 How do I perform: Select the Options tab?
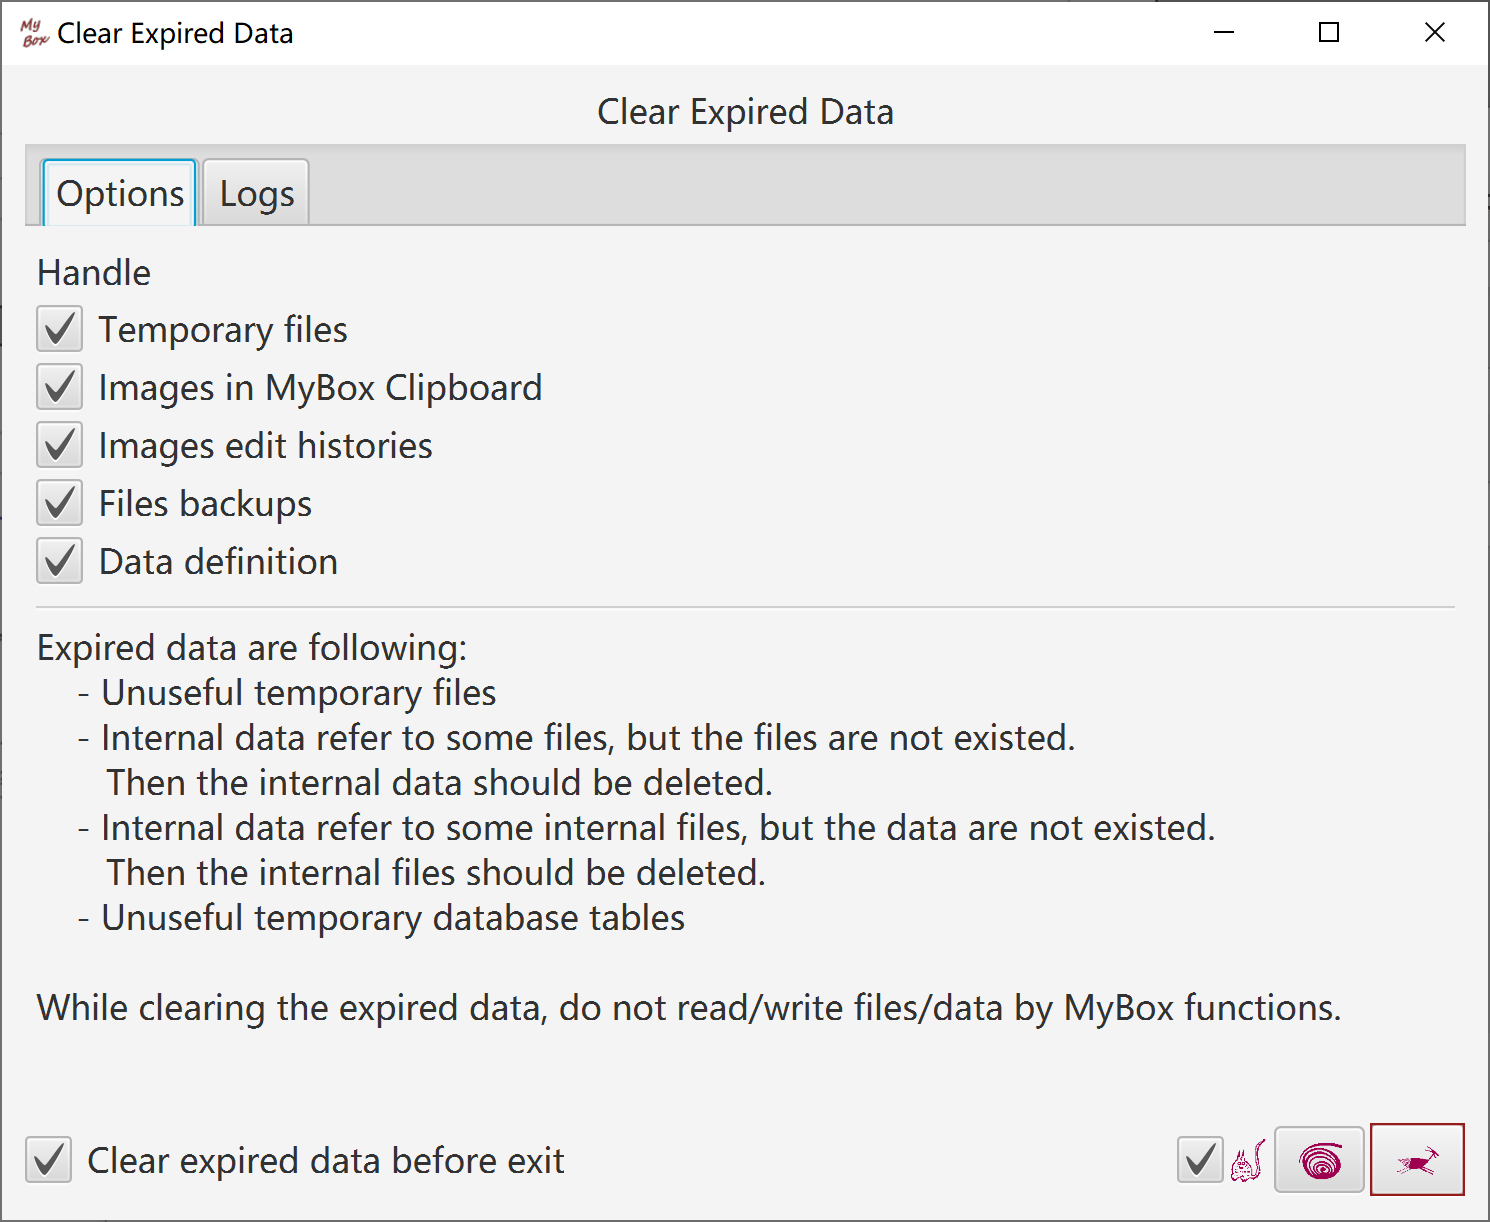[120, 194]
